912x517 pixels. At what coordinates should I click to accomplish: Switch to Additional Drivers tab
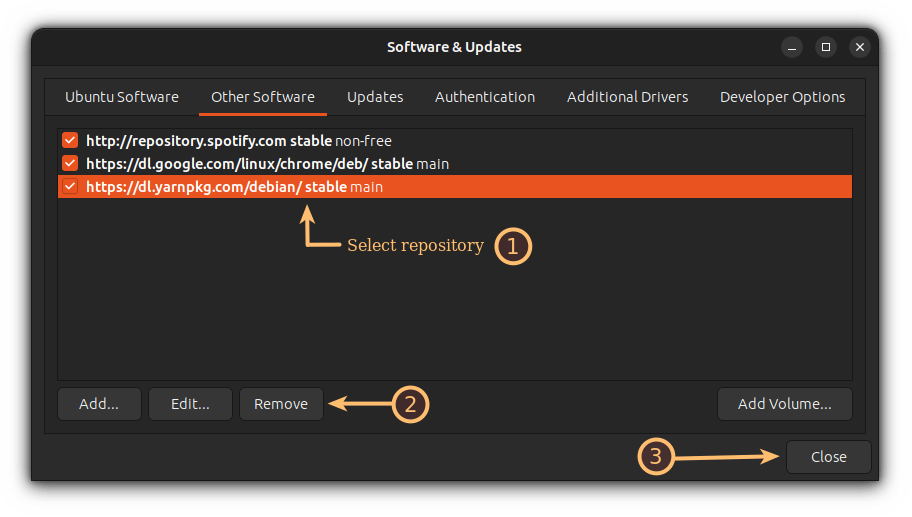point(627,97)
